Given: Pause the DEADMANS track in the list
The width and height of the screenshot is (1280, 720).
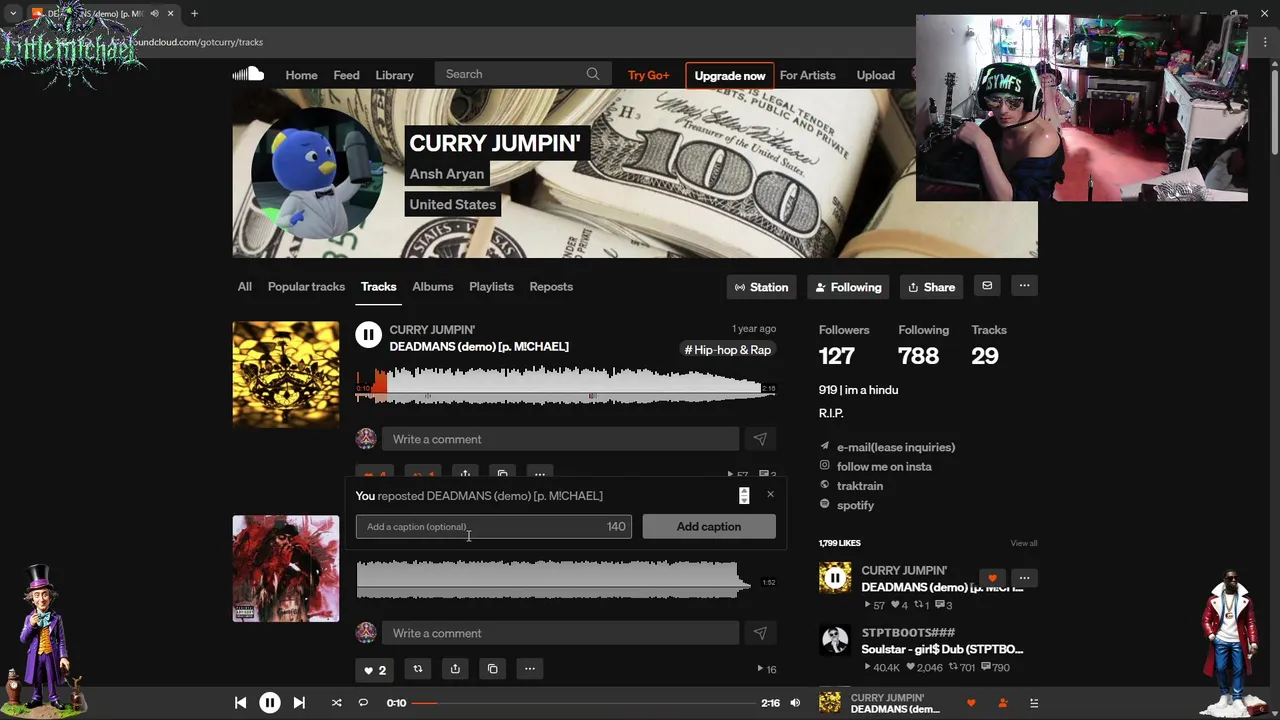Looking at the screenshot, I should [x=368, y=336].
